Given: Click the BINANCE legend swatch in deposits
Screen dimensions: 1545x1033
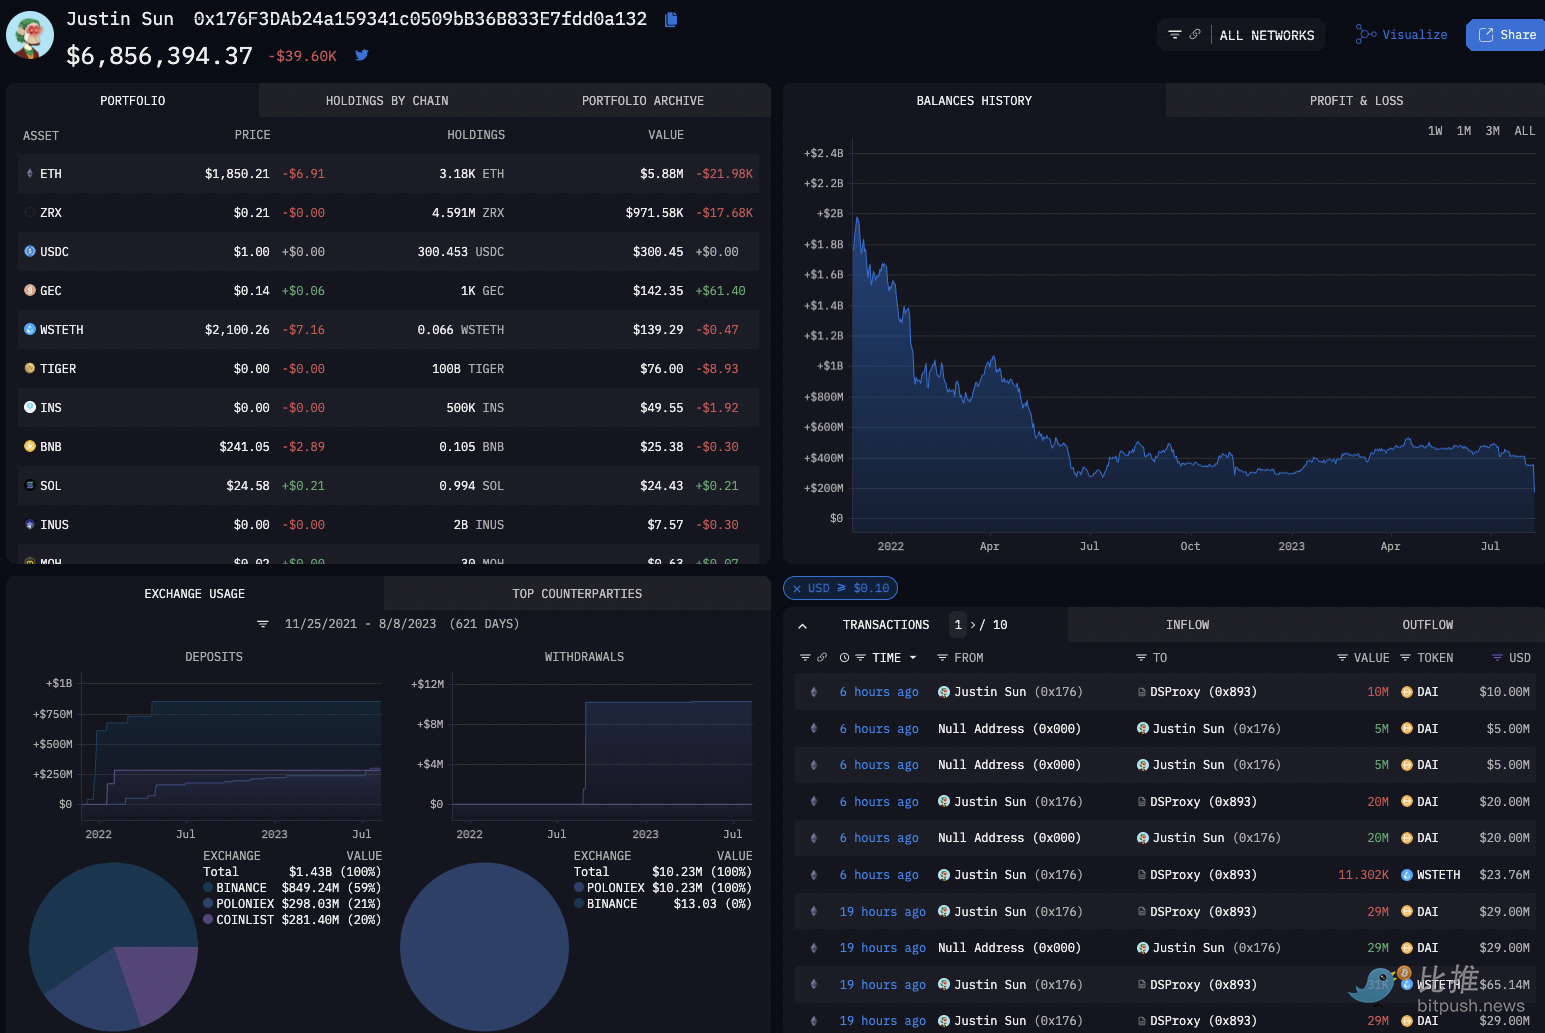Looking at the screenshot, I should click(x=208, y=888).
